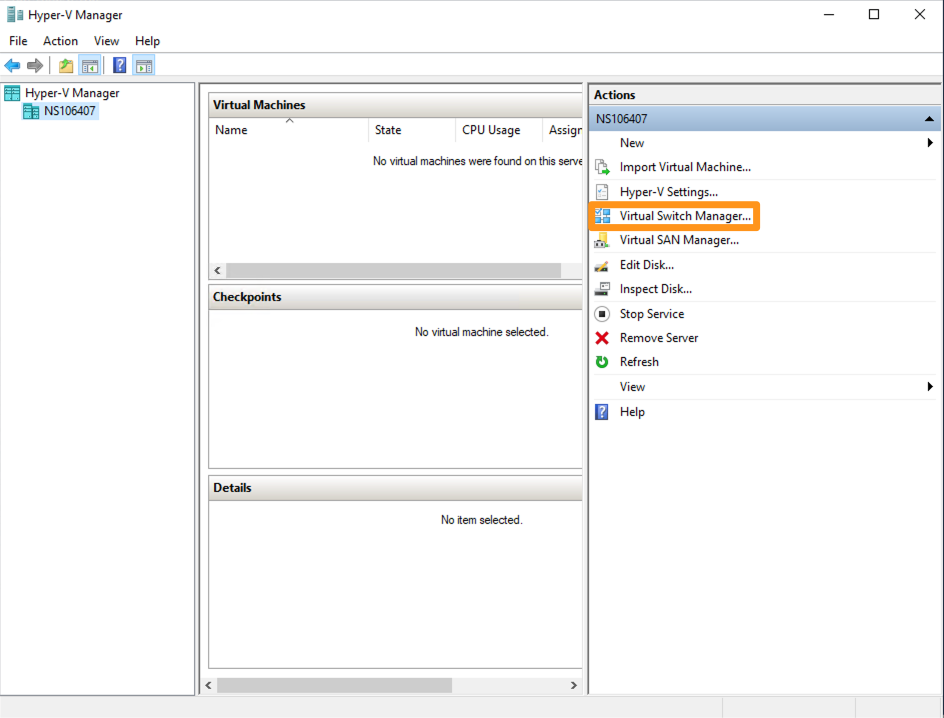Viewport: 944px width, 718px height.
Task: Open Import Virtual Machine wizard
Action: [x=685, y=167]
